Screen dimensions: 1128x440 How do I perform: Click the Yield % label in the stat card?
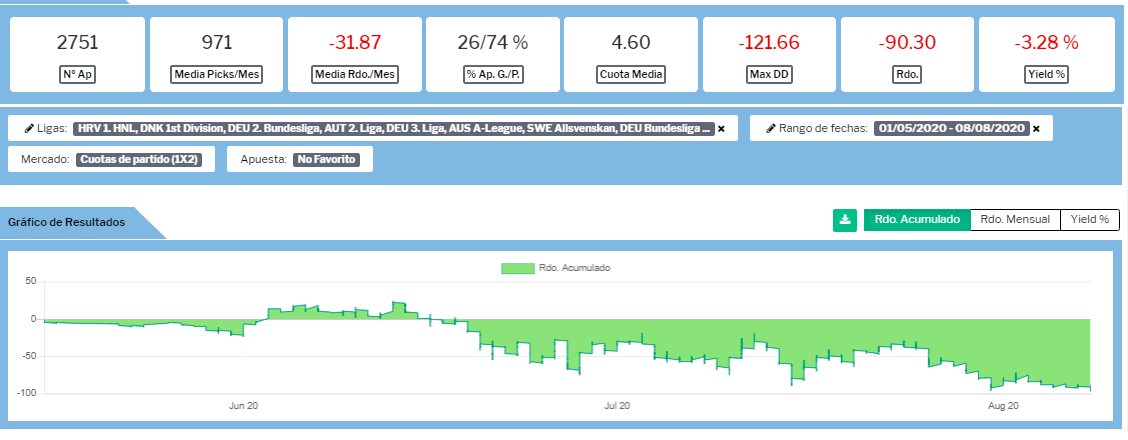point(1046,74)
